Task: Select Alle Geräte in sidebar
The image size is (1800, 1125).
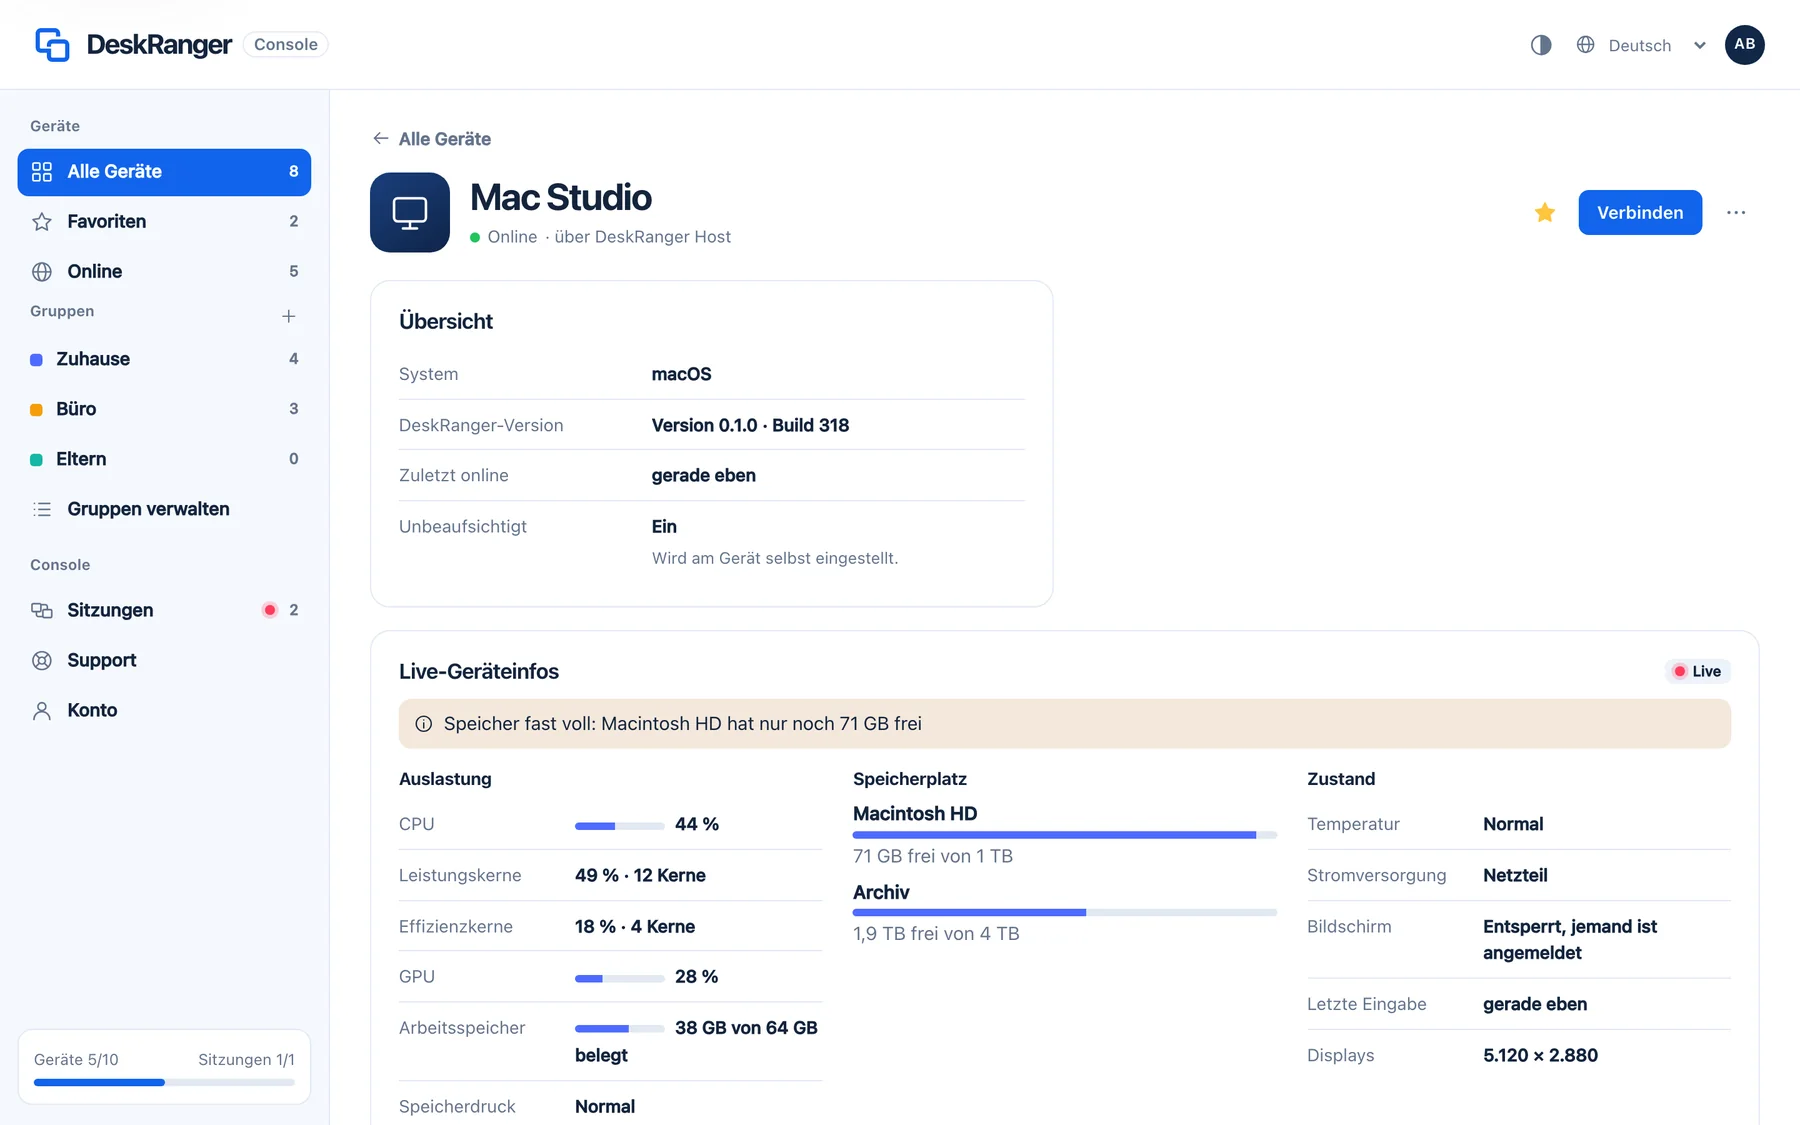Action: [x=164, y=172]
